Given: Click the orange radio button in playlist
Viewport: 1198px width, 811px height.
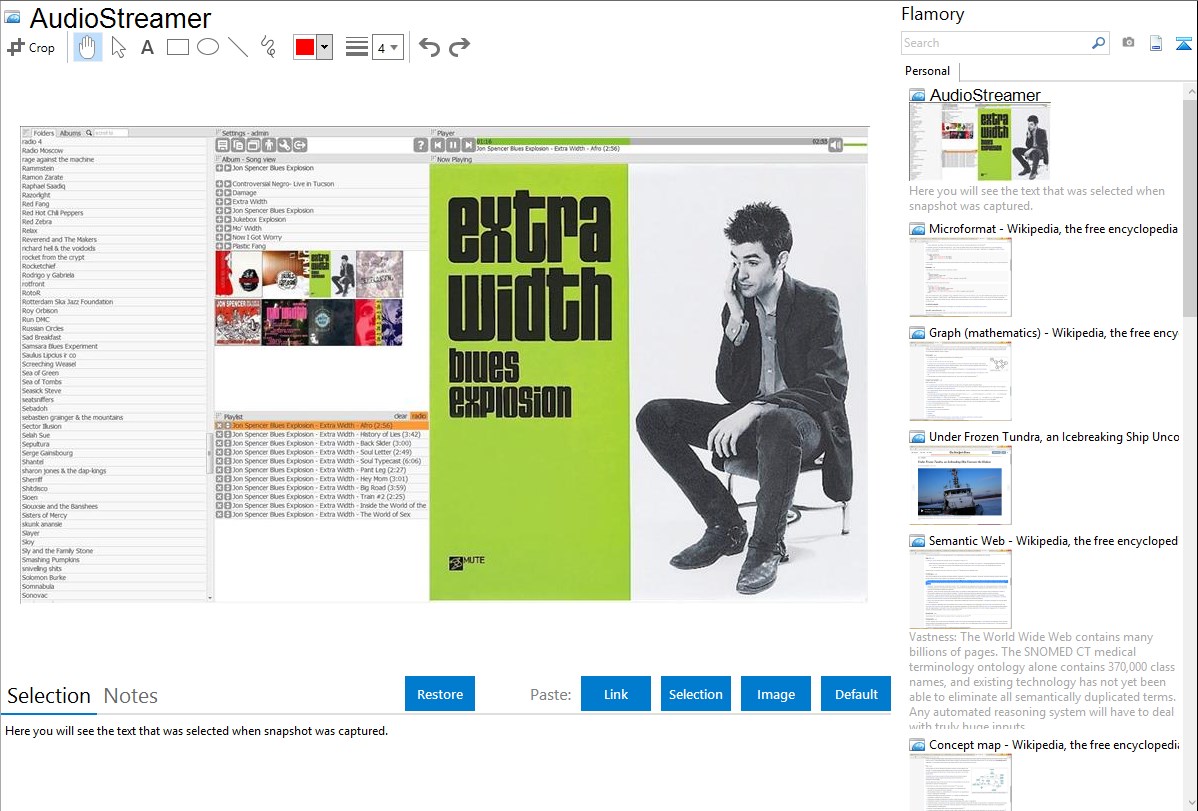Looking at the screenshot, I should point(419,417).
